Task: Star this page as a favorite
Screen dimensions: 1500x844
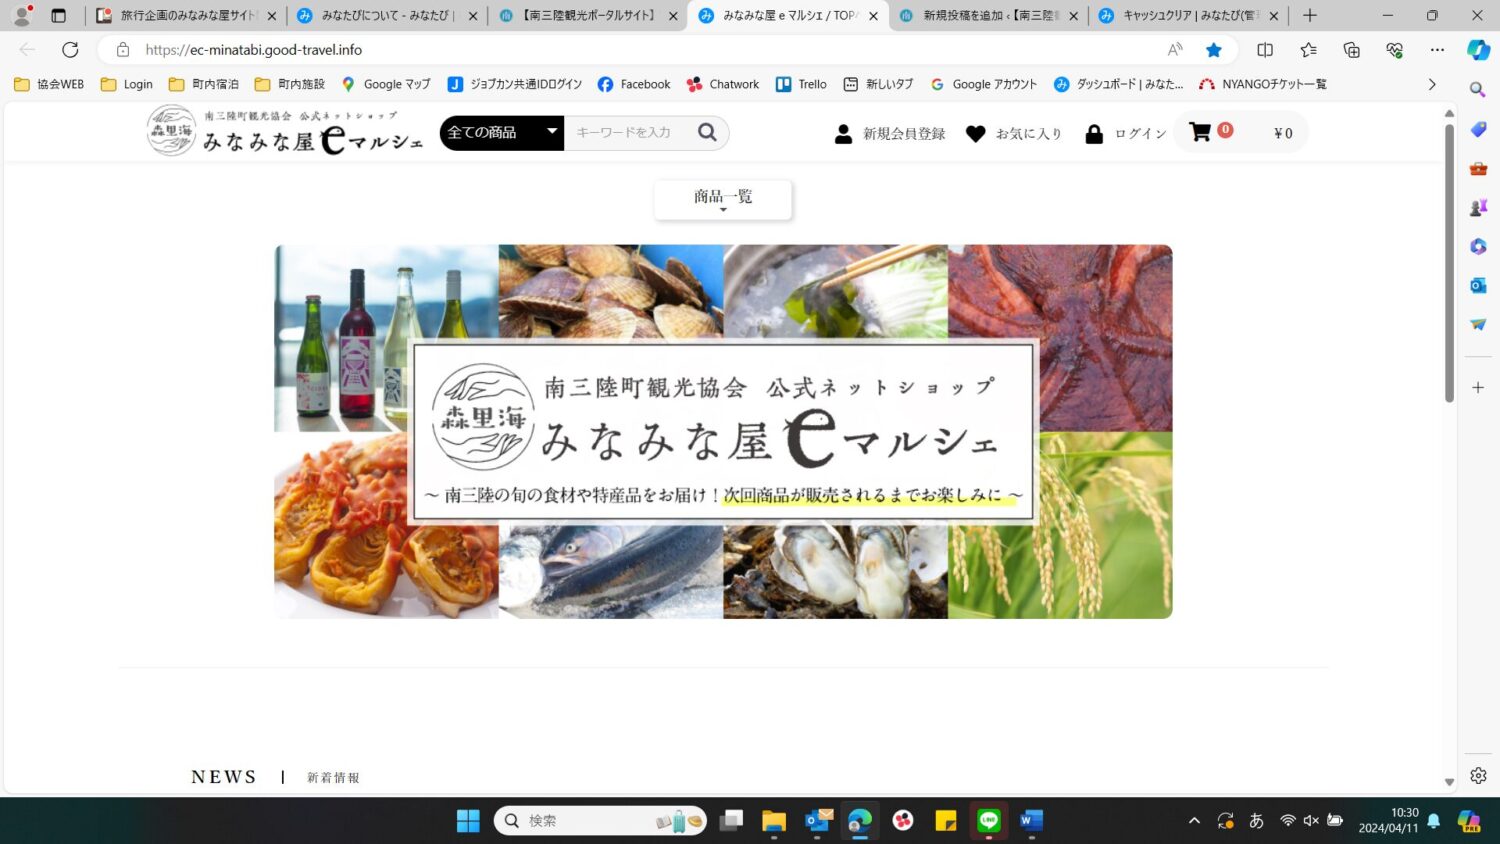Action: (x=1213, y=49)
